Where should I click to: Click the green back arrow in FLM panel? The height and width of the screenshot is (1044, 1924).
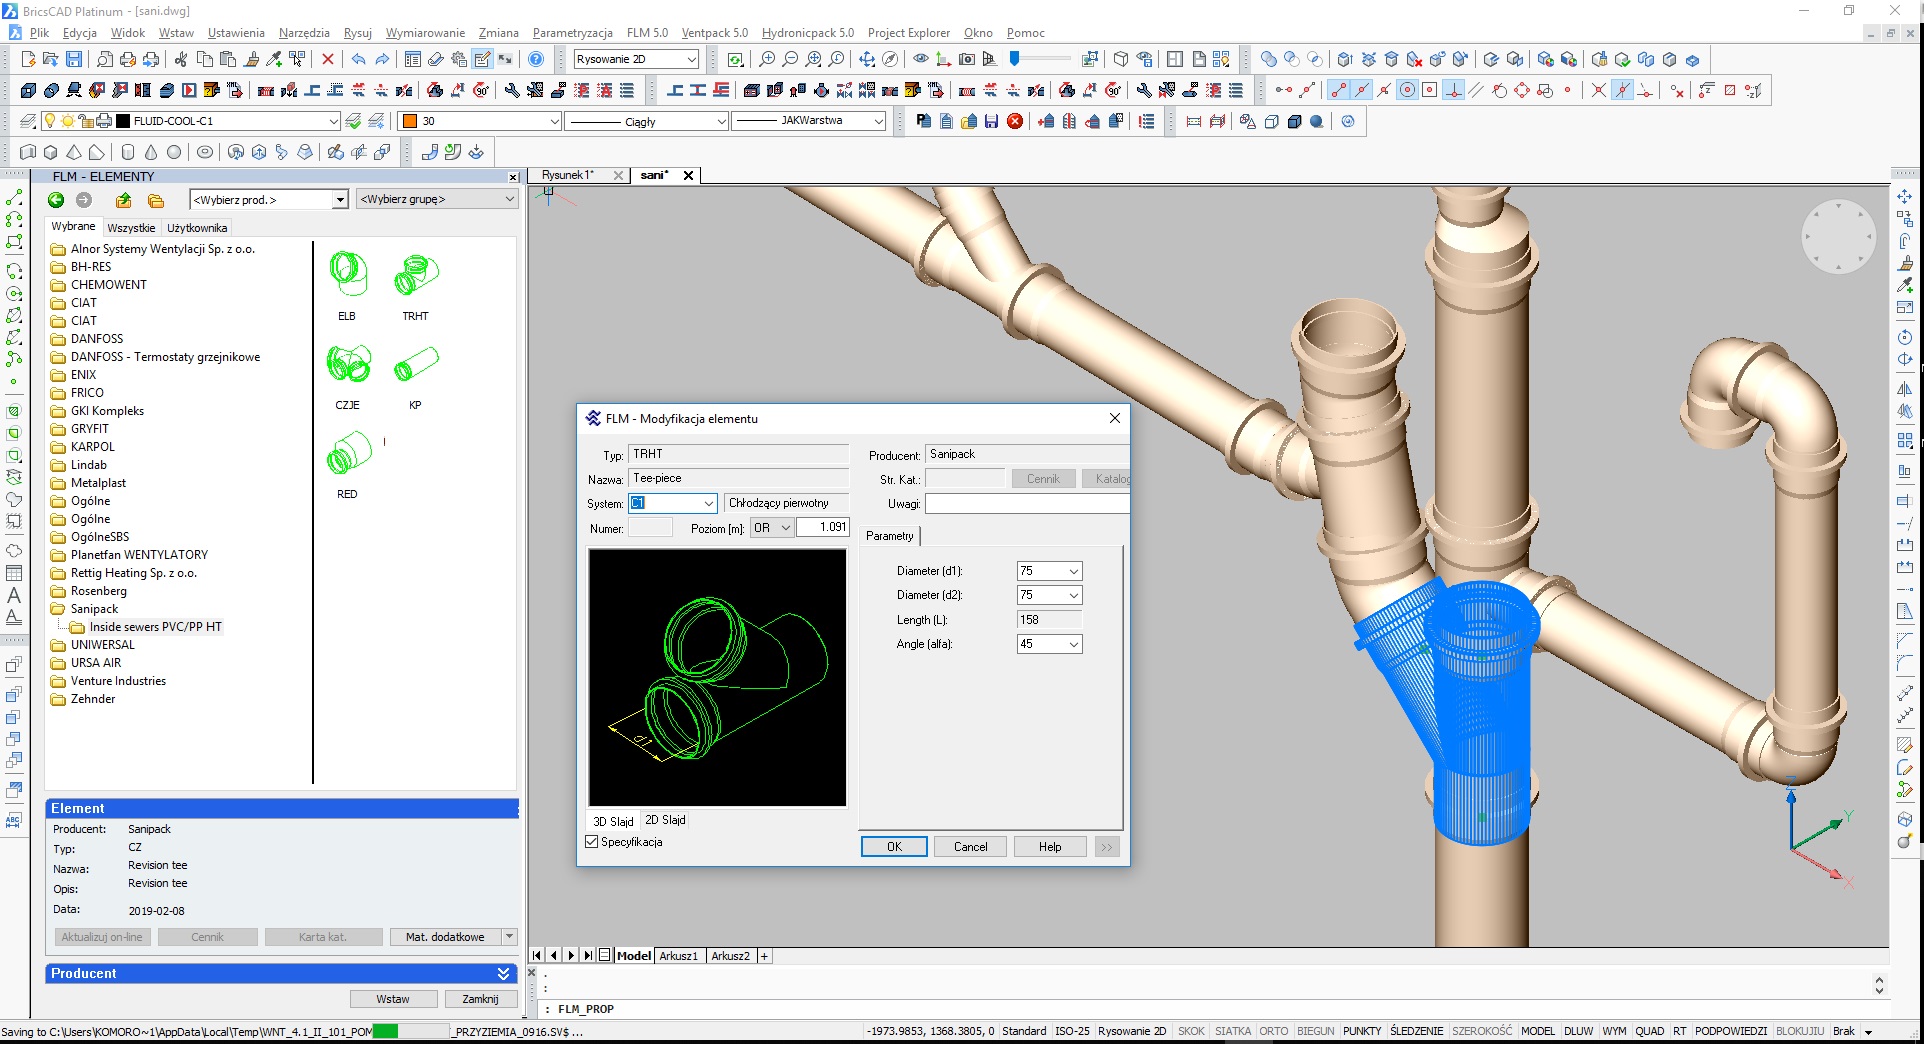56,200
